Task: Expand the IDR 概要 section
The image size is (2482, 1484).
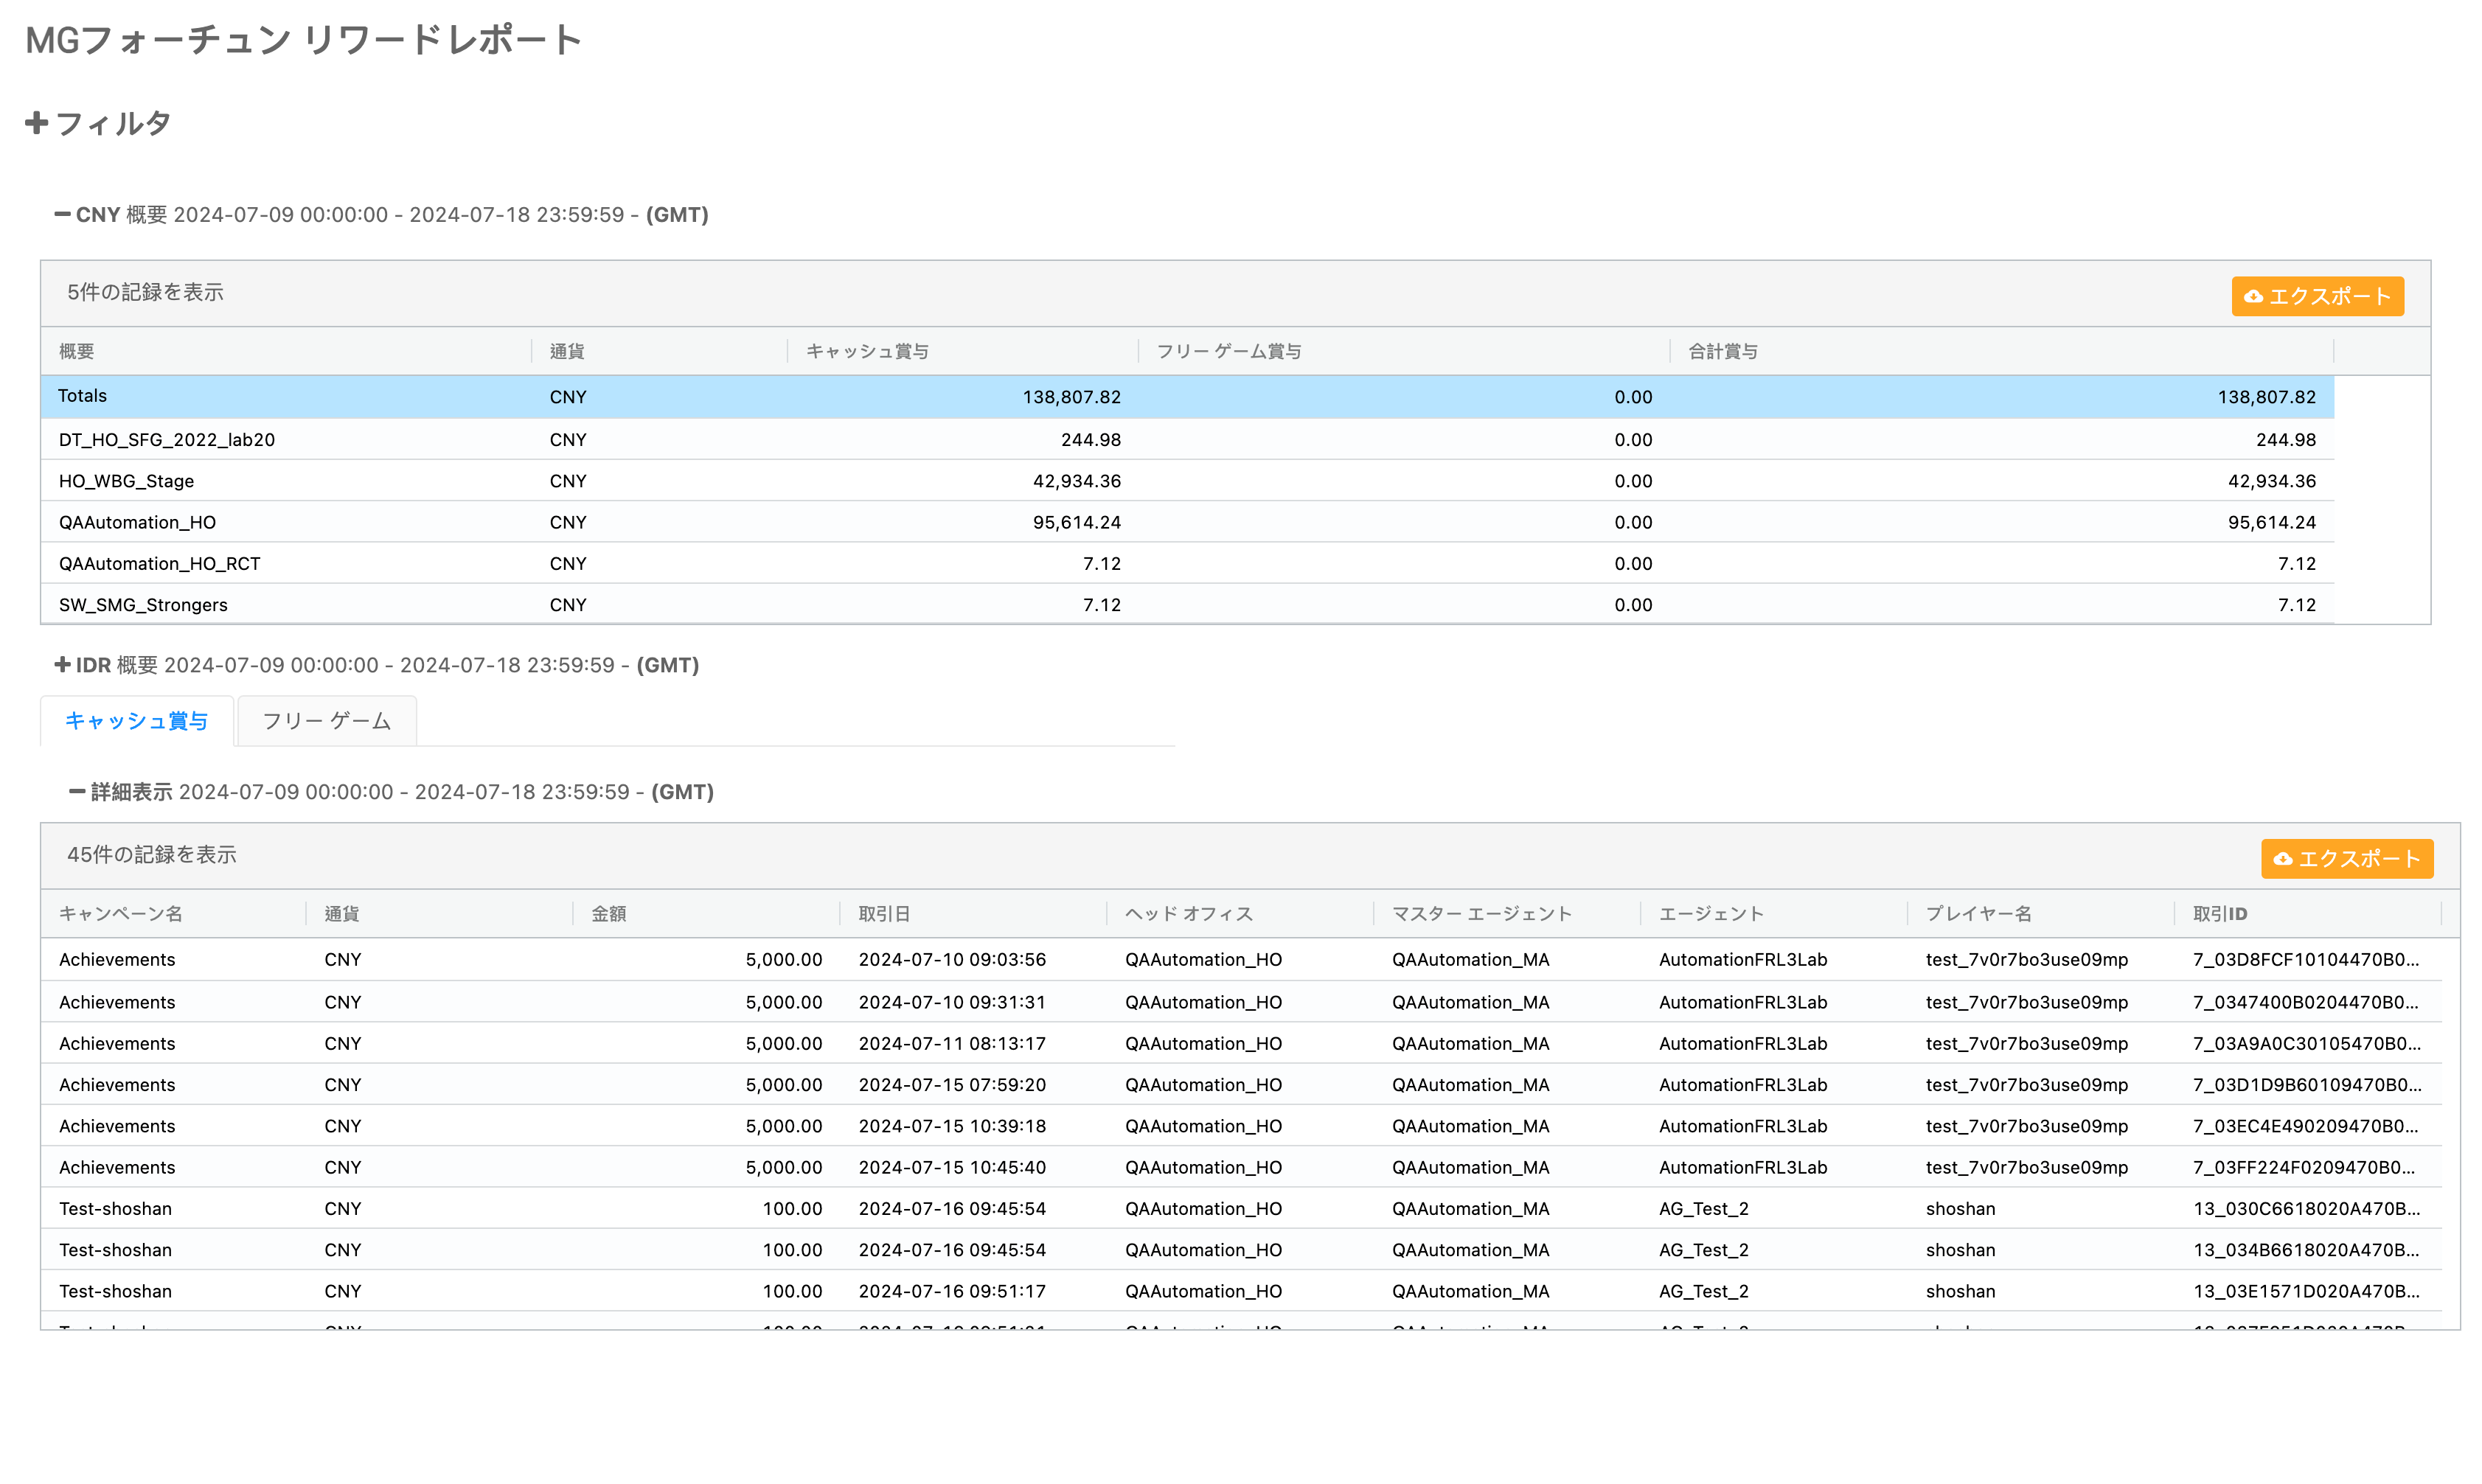Action: (62, 665)
